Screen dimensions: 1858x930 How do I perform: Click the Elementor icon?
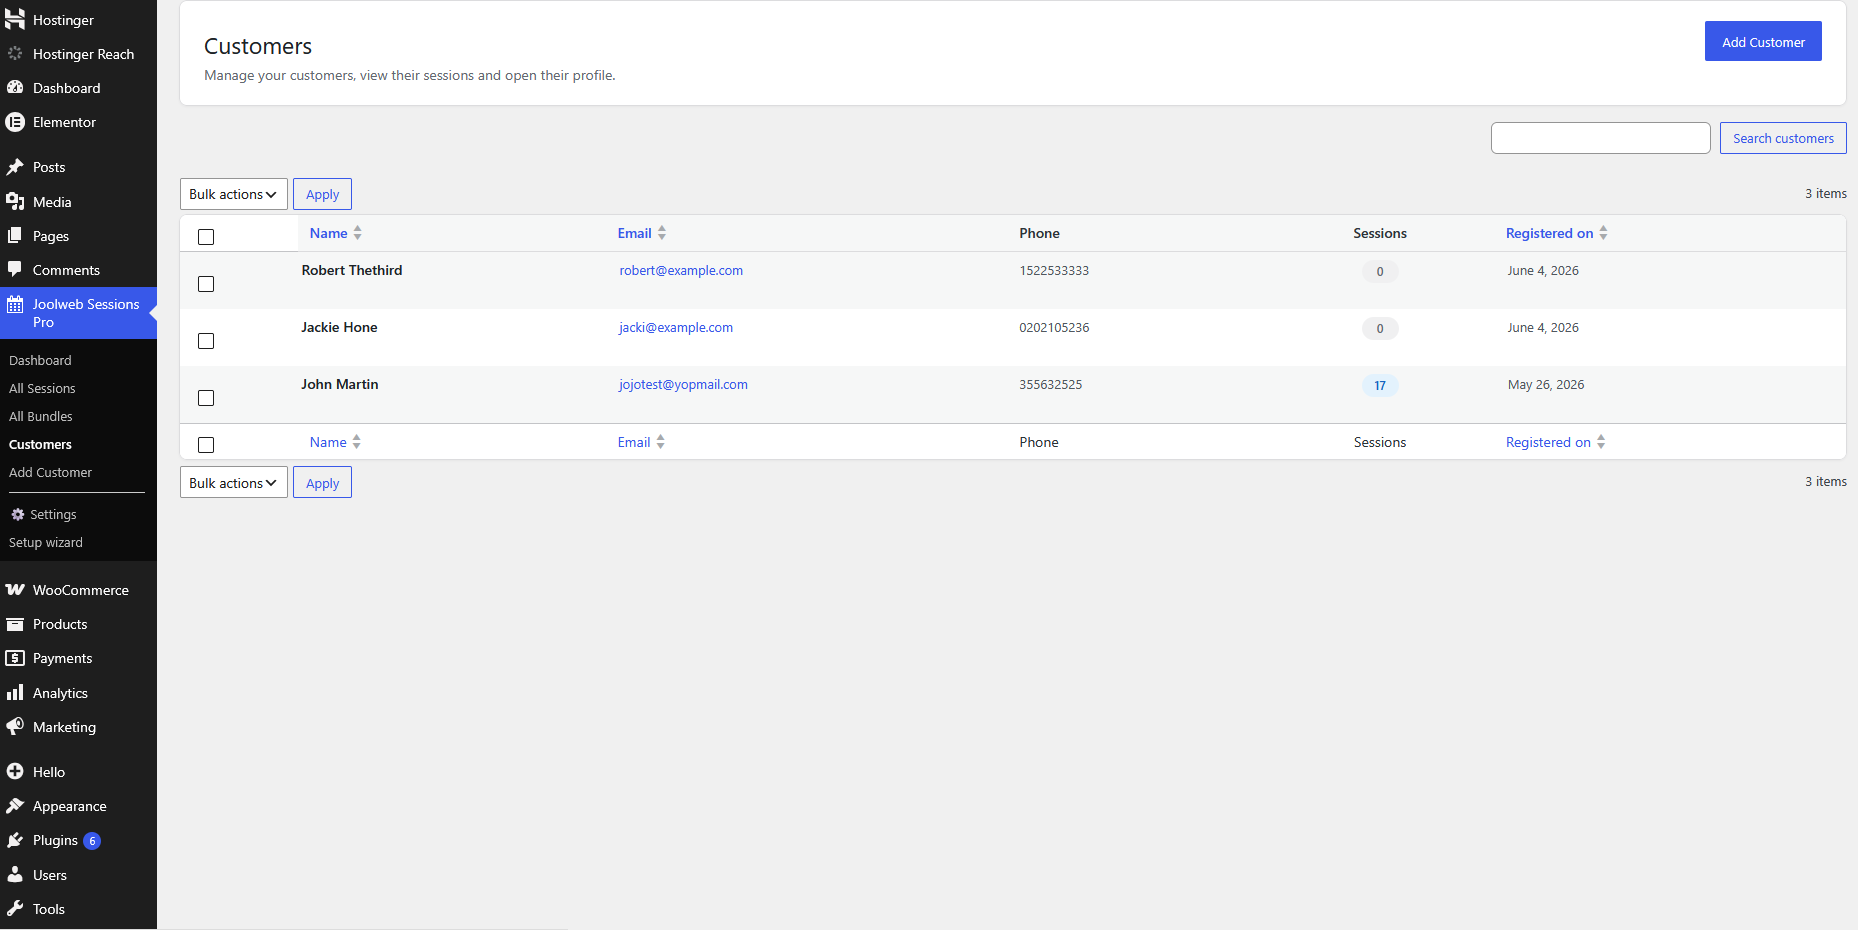[15, 122]
